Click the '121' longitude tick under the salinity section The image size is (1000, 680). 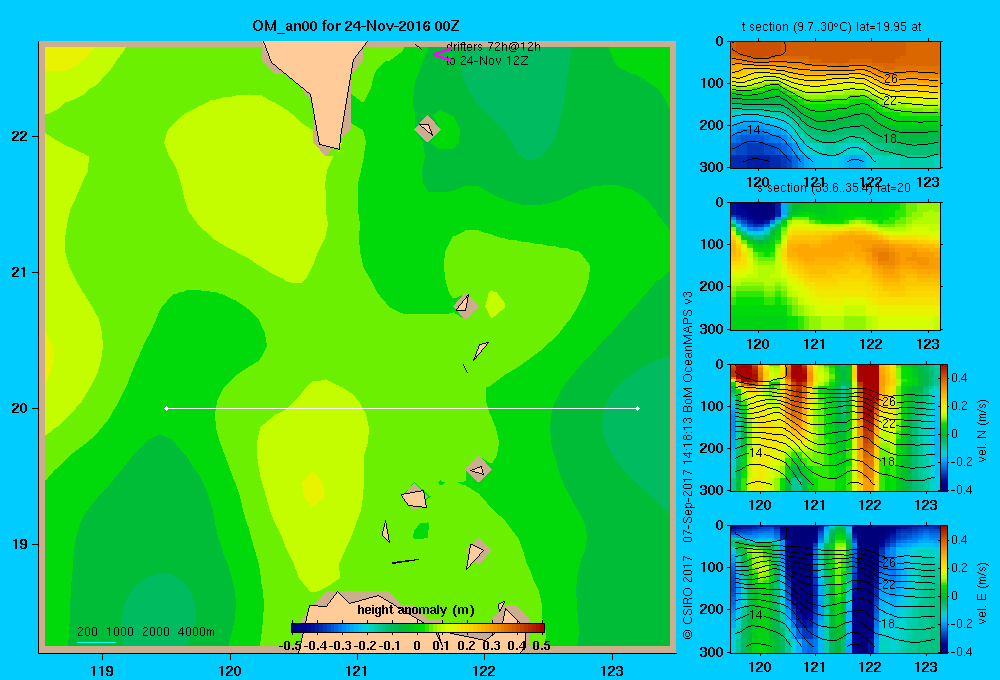814,344
